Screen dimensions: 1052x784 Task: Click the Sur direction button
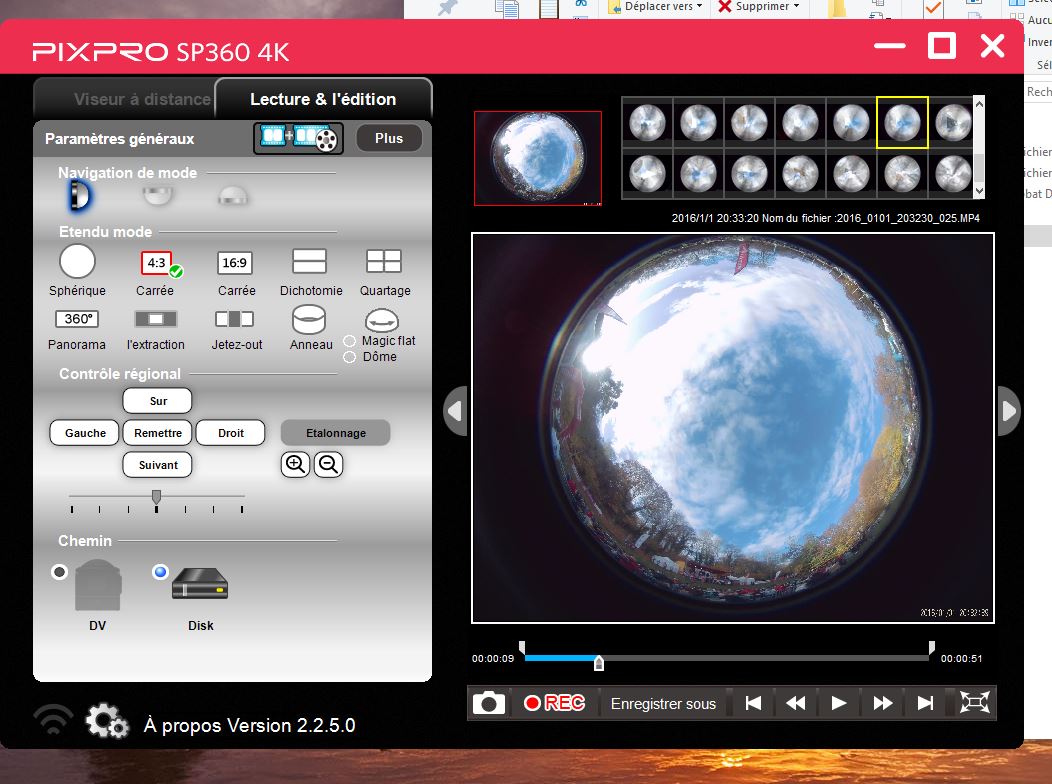coord(158,401)
